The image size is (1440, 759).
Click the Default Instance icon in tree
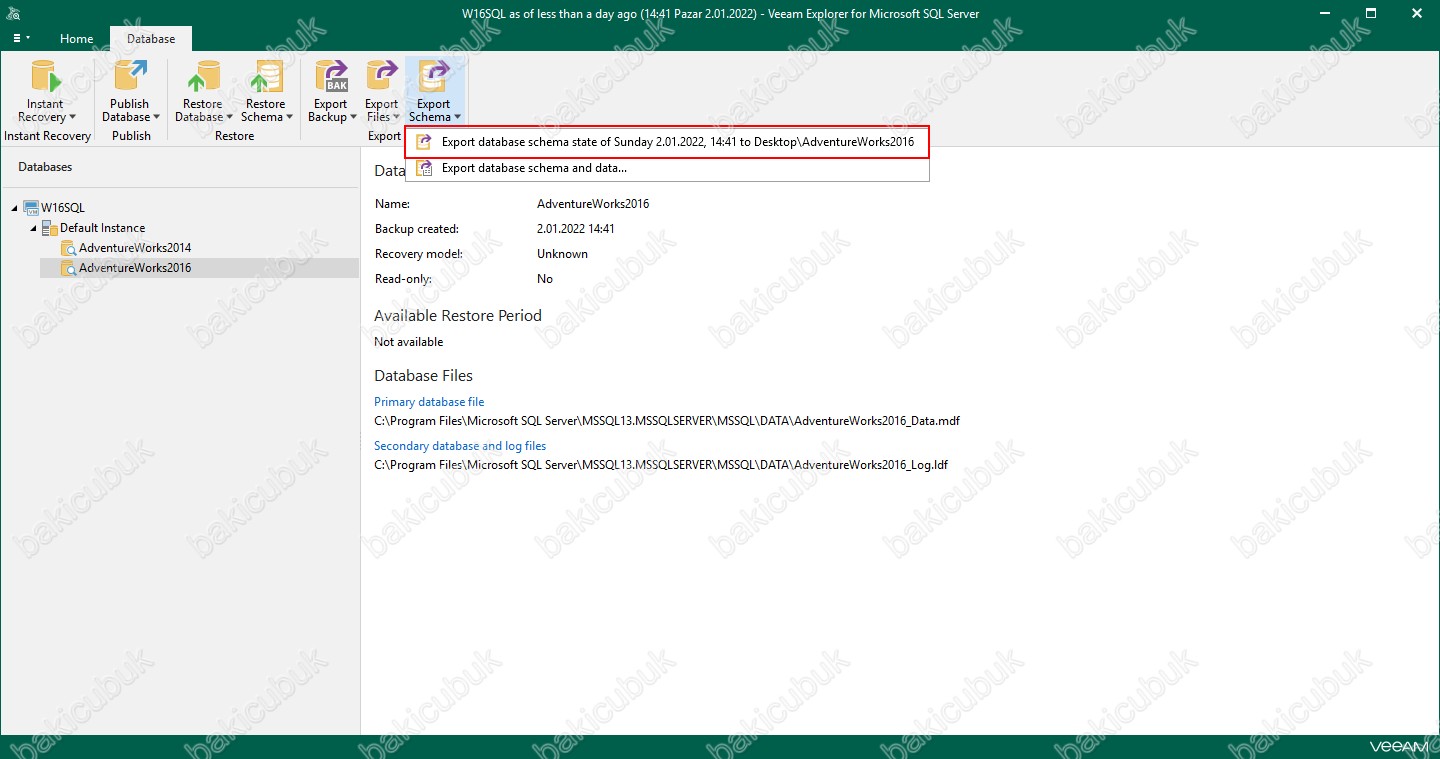(x=50, y=228)
